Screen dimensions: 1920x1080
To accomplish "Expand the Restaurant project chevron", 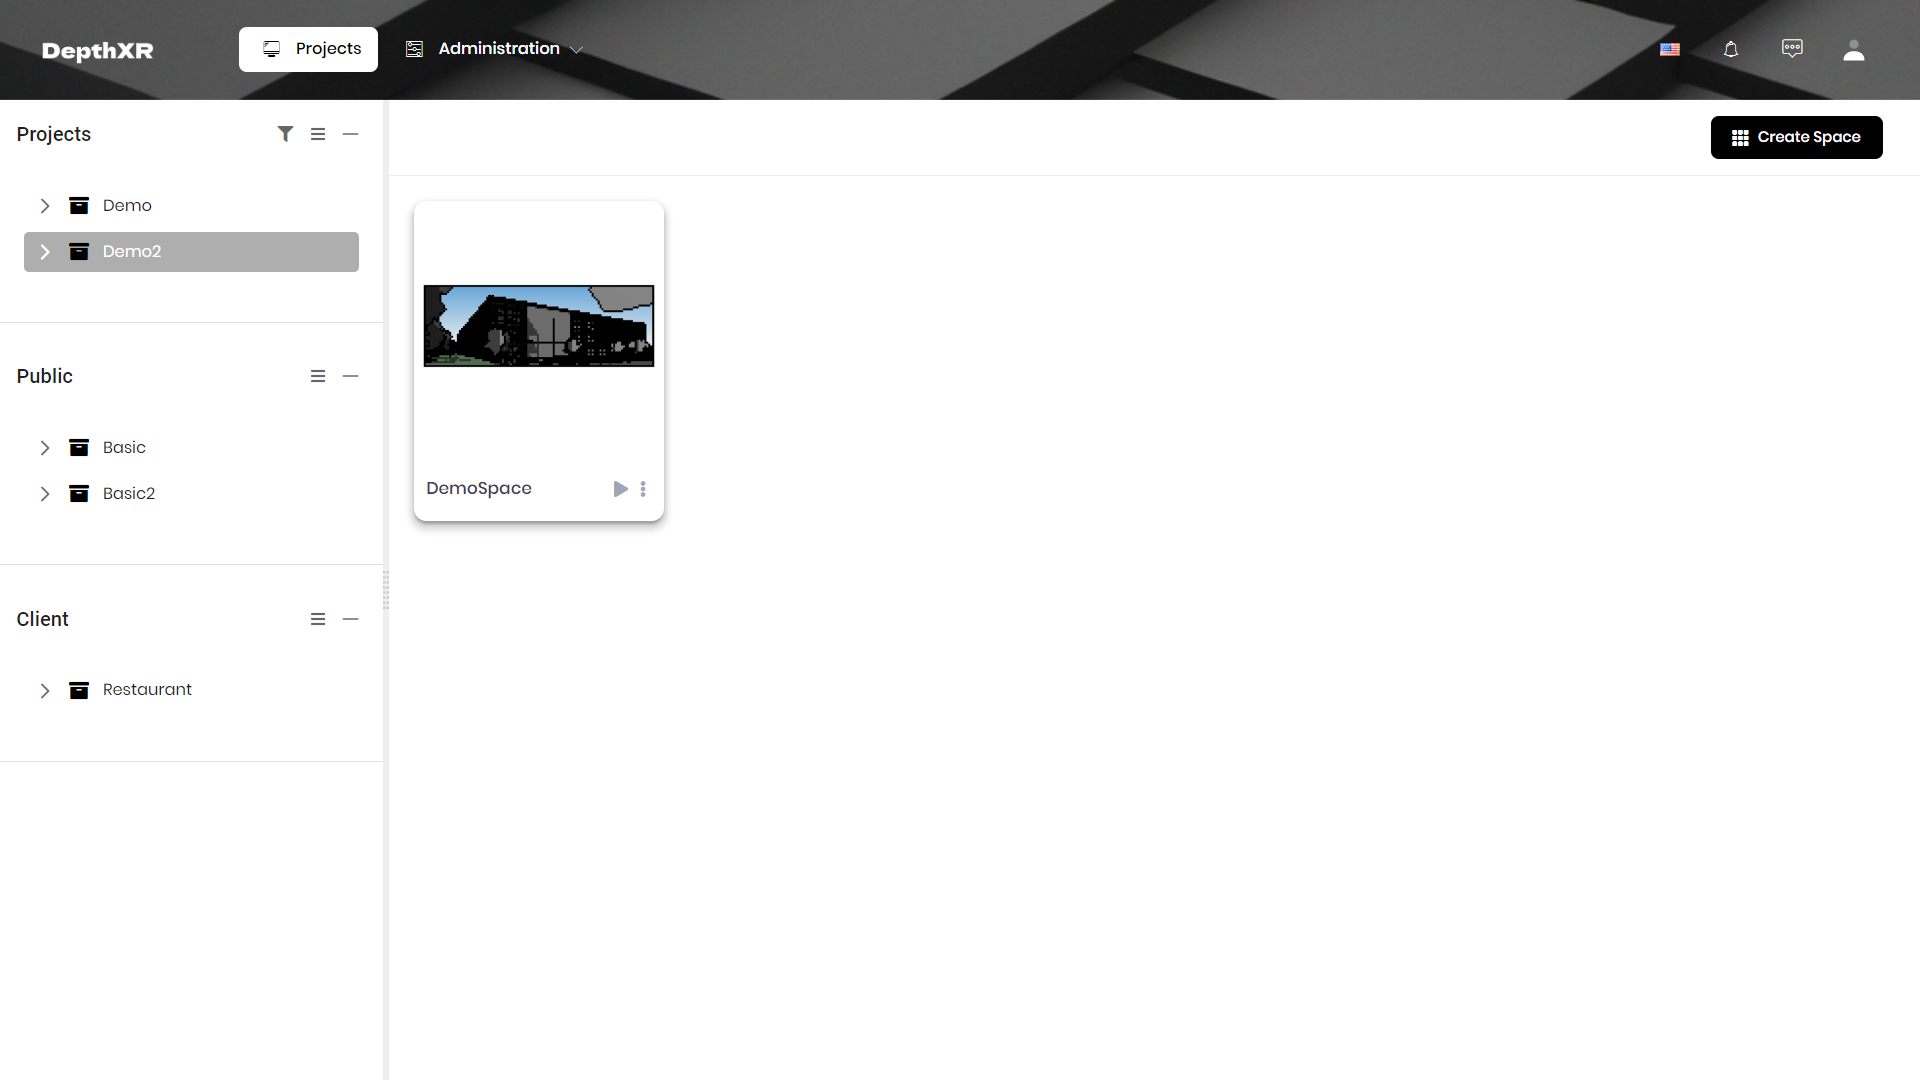I will (45, 691).
